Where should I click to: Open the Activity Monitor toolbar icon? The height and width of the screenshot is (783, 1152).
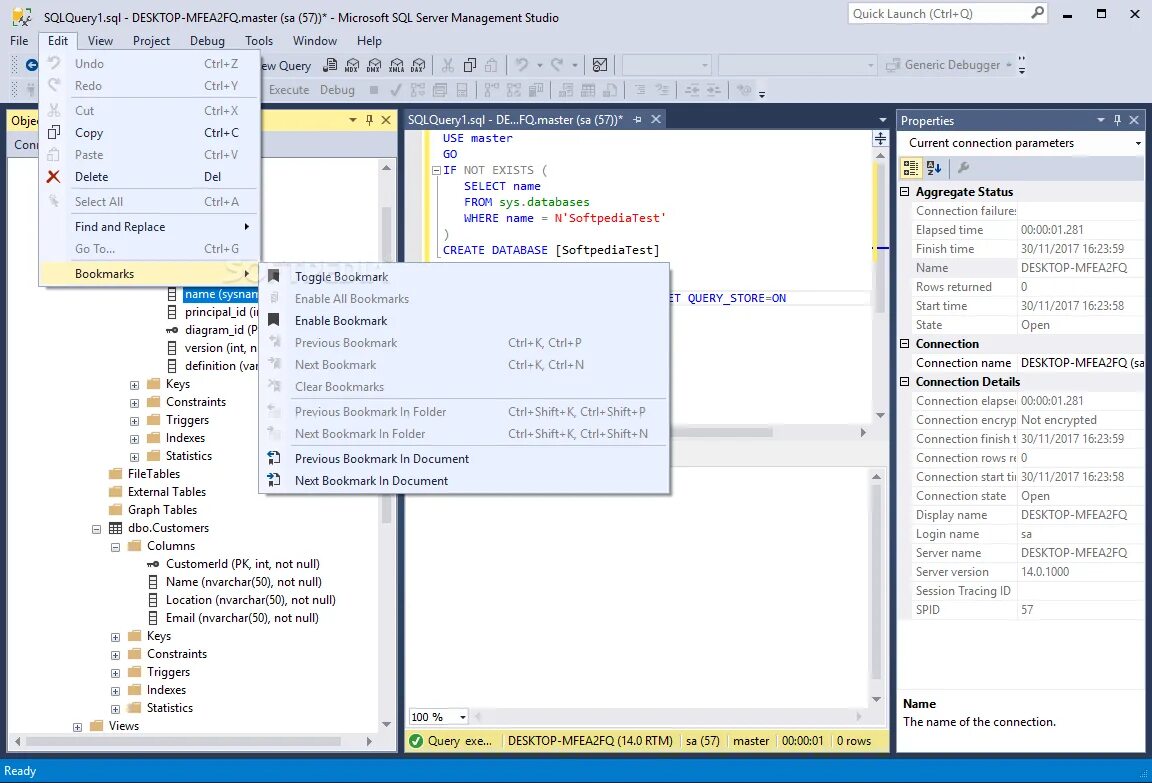pos(600,65)
